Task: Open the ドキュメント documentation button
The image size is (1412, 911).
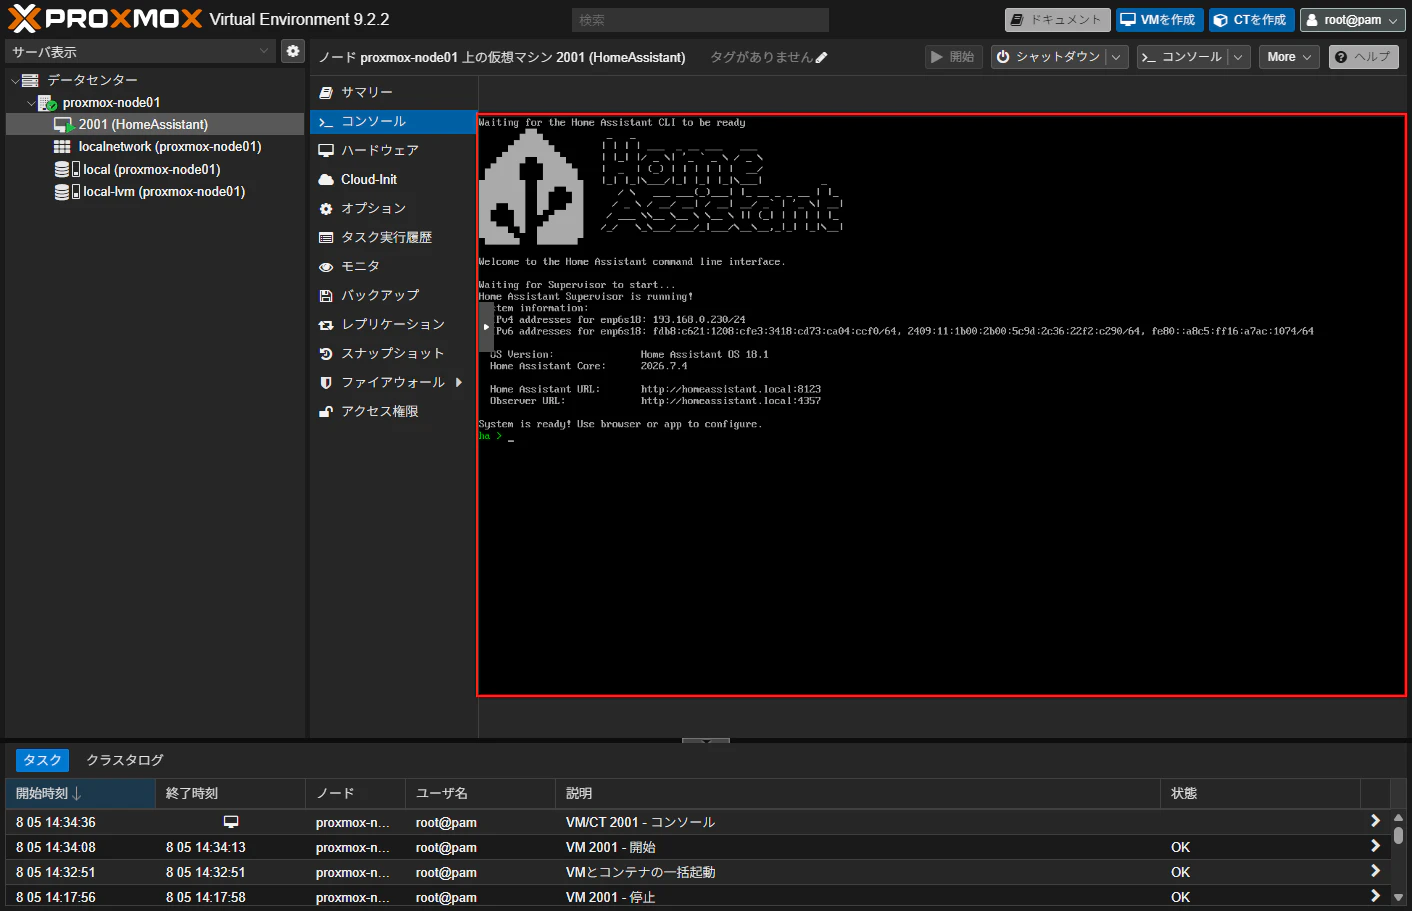Action: point(1057,20)
